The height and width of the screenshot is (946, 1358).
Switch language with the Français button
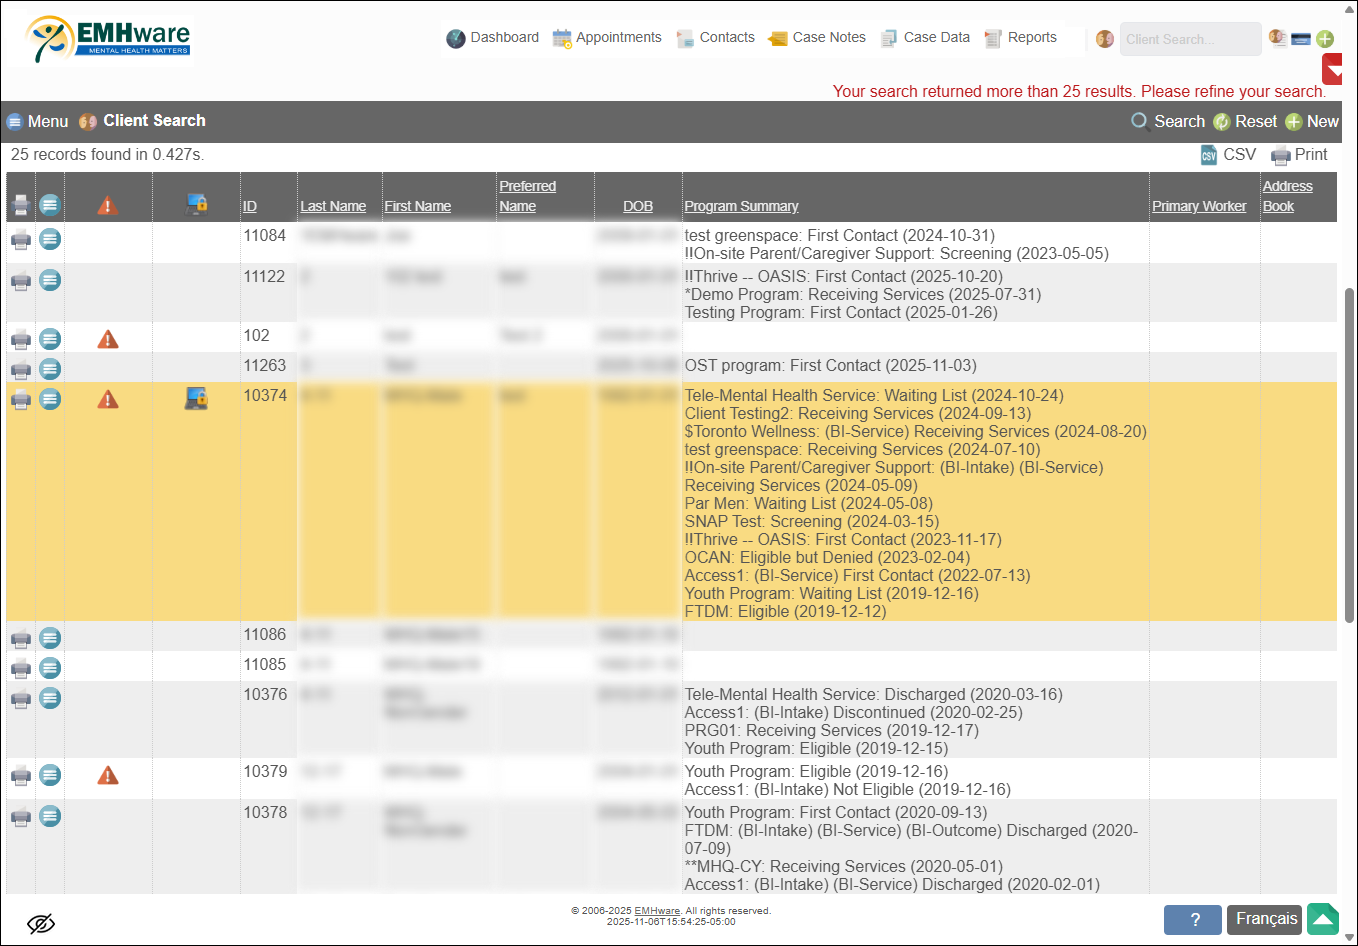point(1266,919)
